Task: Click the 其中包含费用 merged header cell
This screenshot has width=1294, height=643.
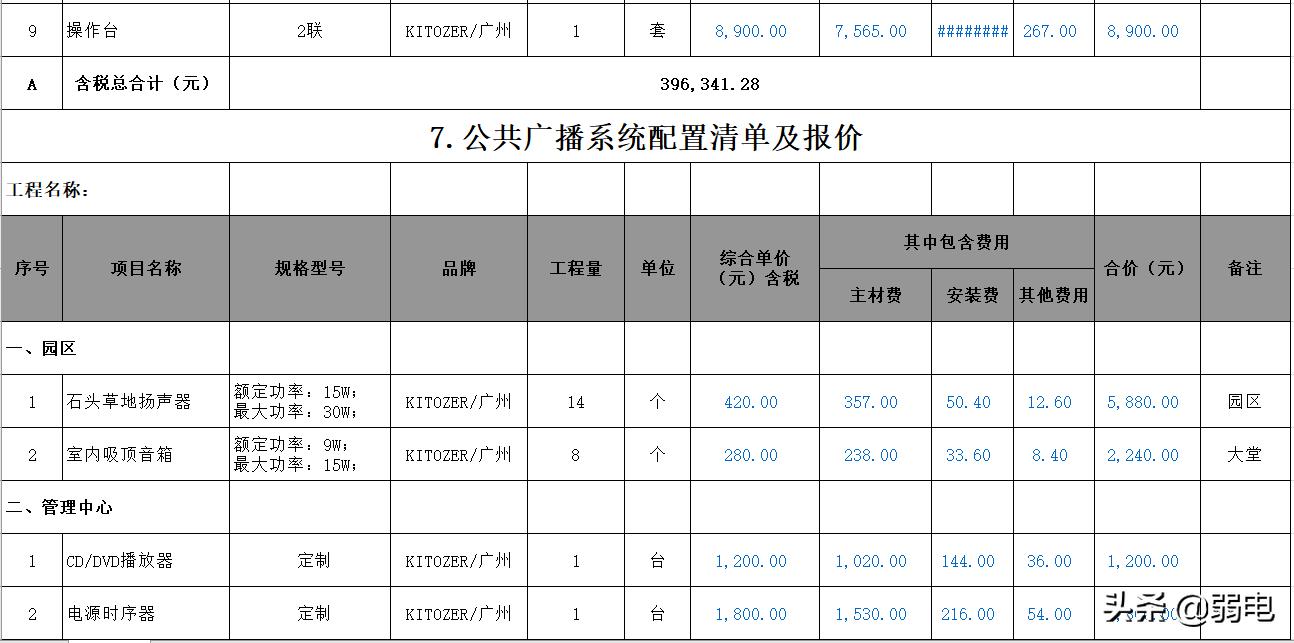Action: 955,238
